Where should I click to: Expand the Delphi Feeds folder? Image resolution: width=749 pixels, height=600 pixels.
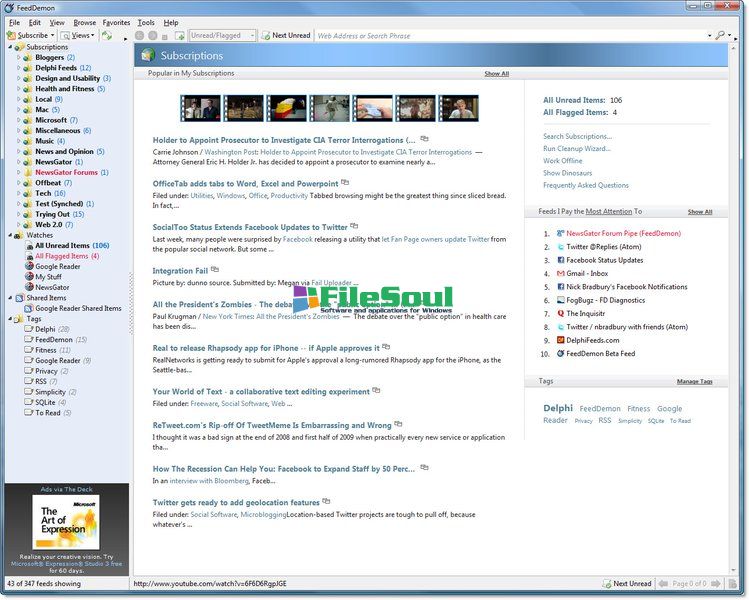point(17,68)
